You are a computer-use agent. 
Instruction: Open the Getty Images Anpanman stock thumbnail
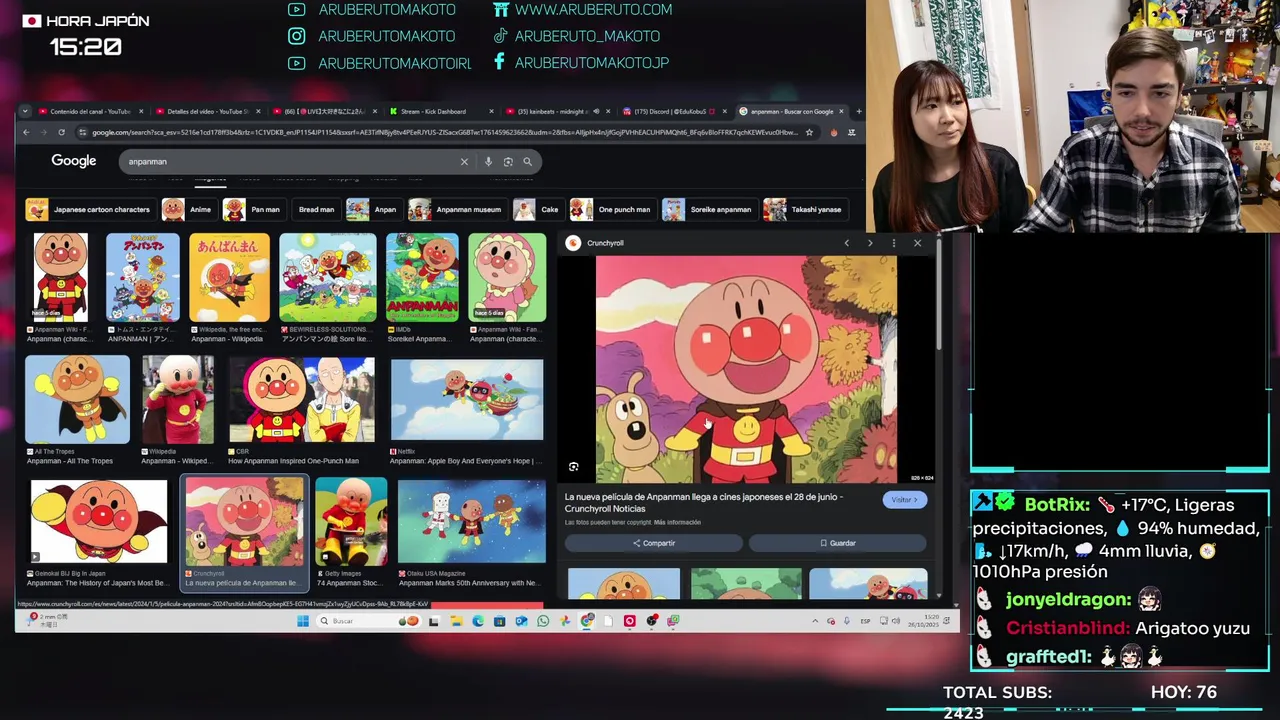[x=351, y=522]
